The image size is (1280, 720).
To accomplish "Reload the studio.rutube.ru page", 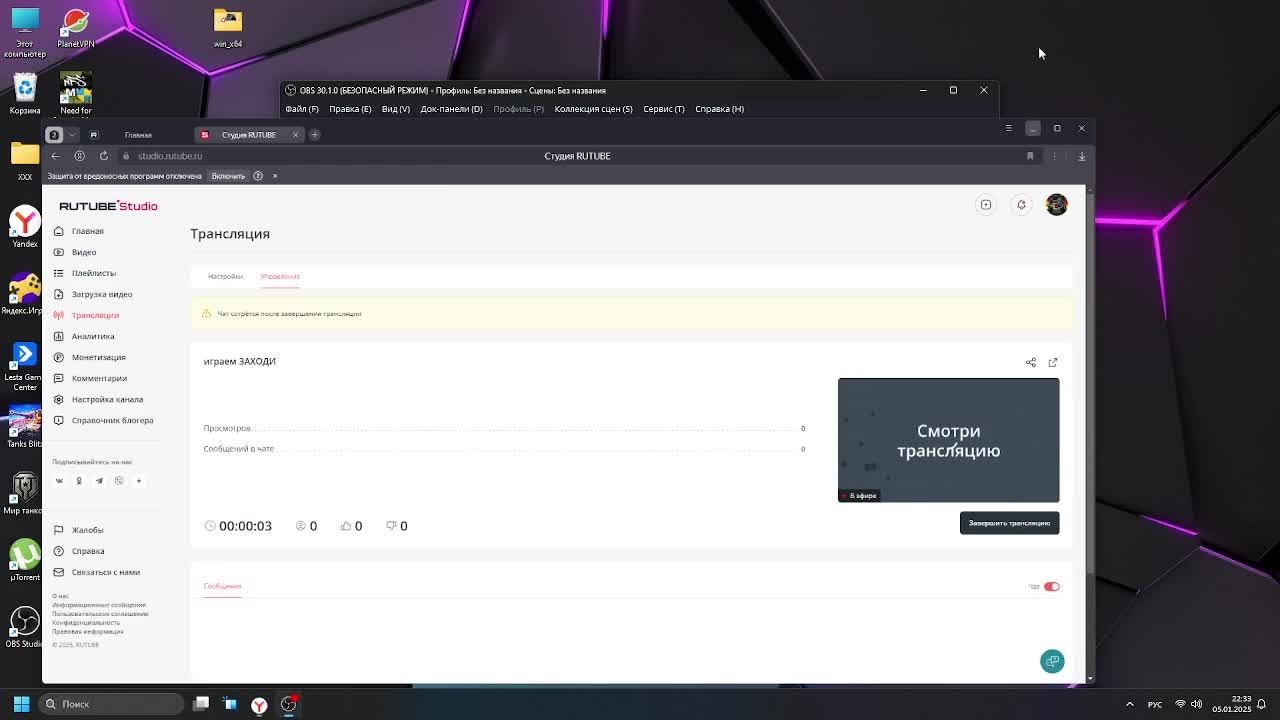I will (x=103, y=156).
